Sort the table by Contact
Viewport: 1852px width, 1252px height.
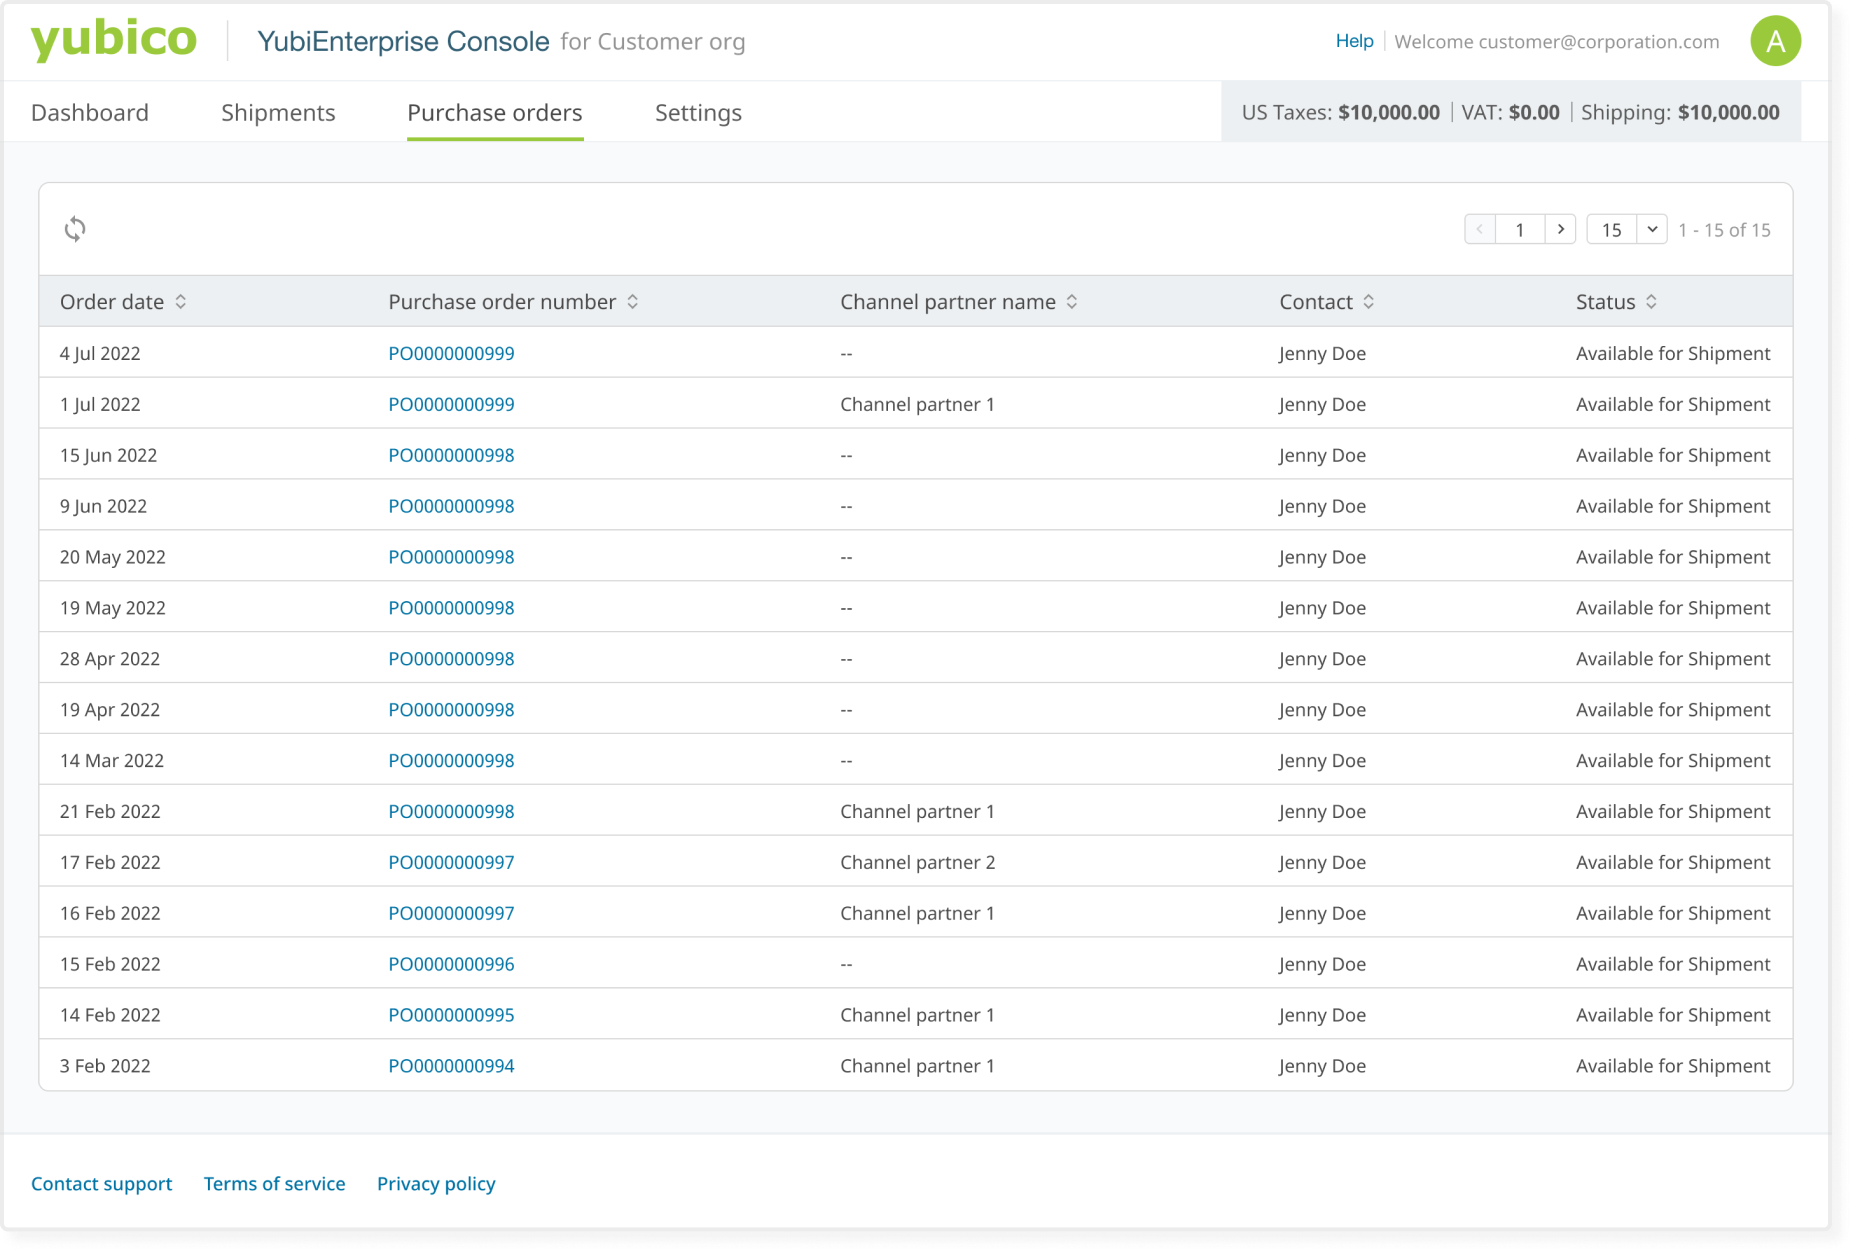[1369, 301]
